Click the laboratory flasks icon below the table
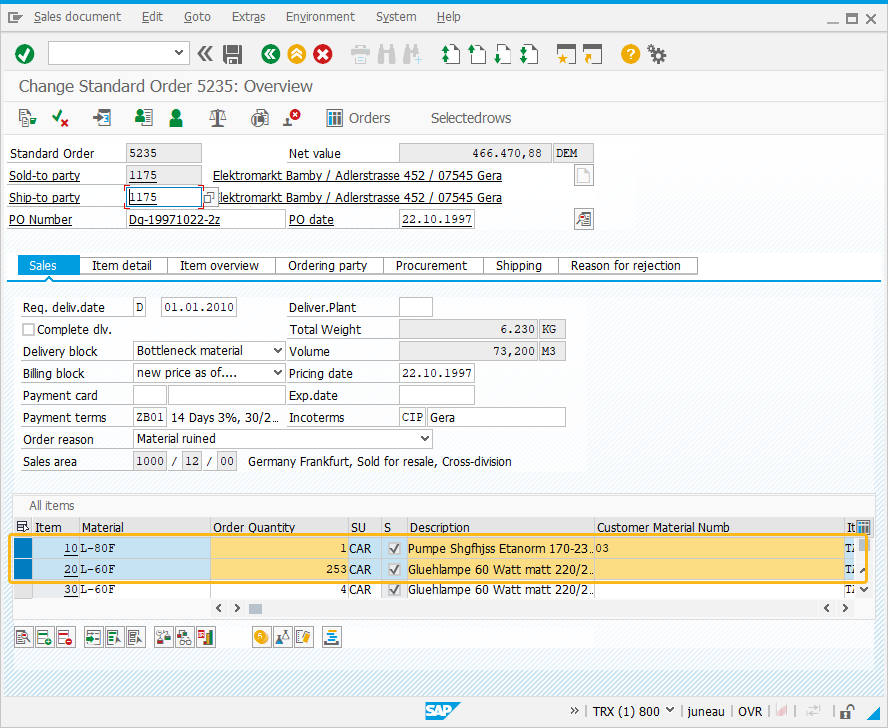 click(x=282, y=637)
